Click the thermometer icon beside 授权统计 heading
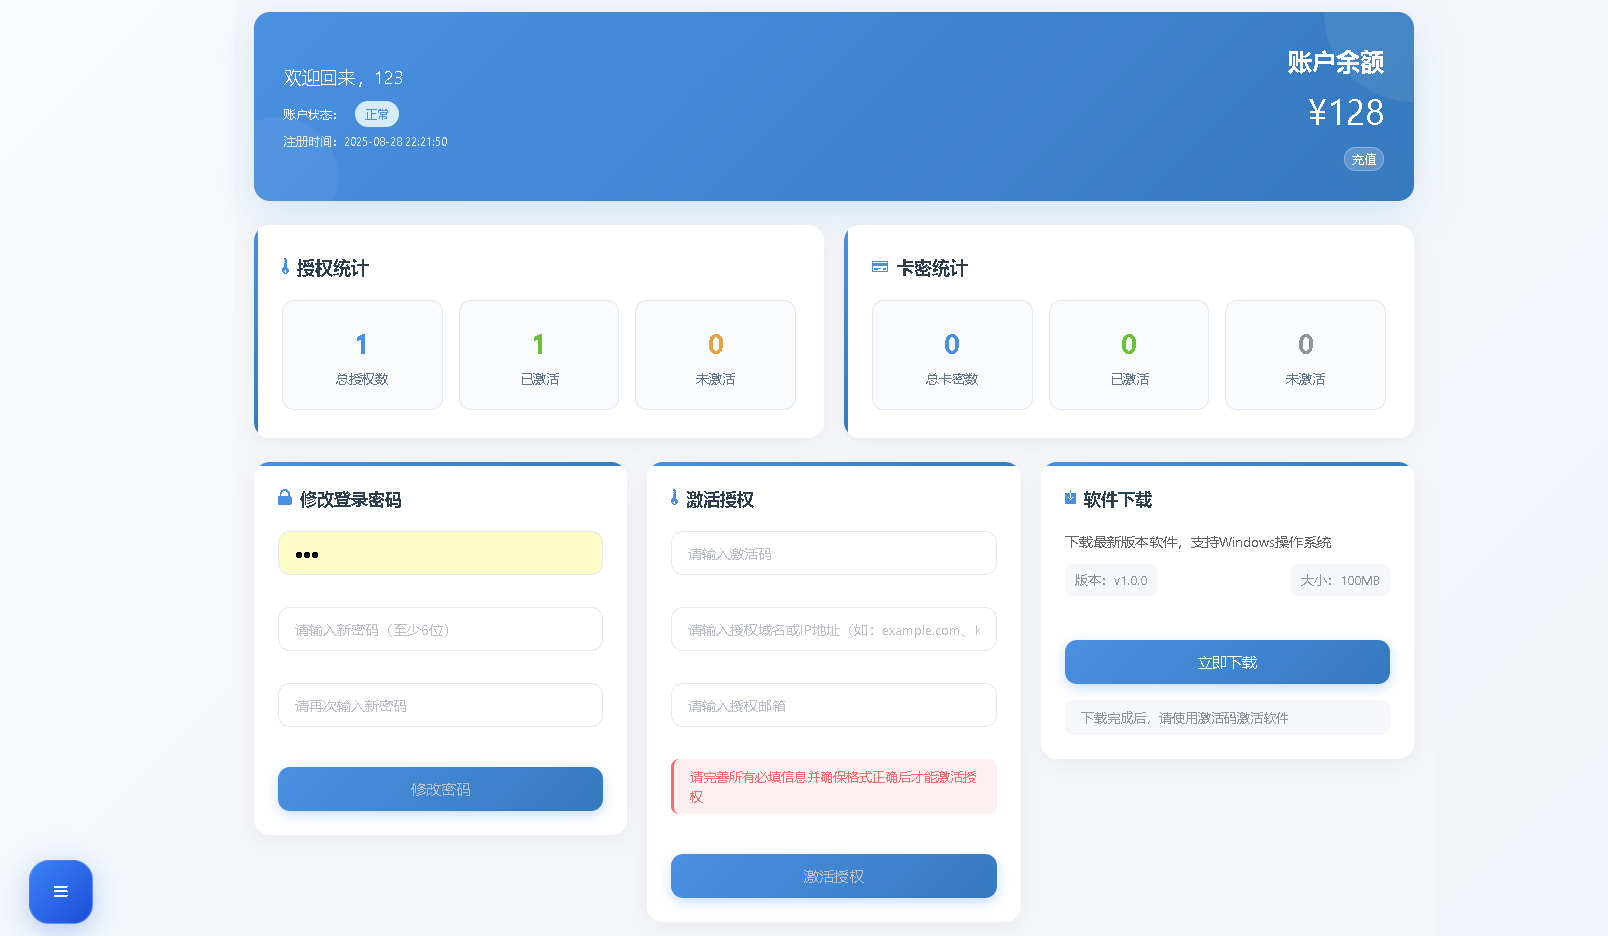 [283, 268]
